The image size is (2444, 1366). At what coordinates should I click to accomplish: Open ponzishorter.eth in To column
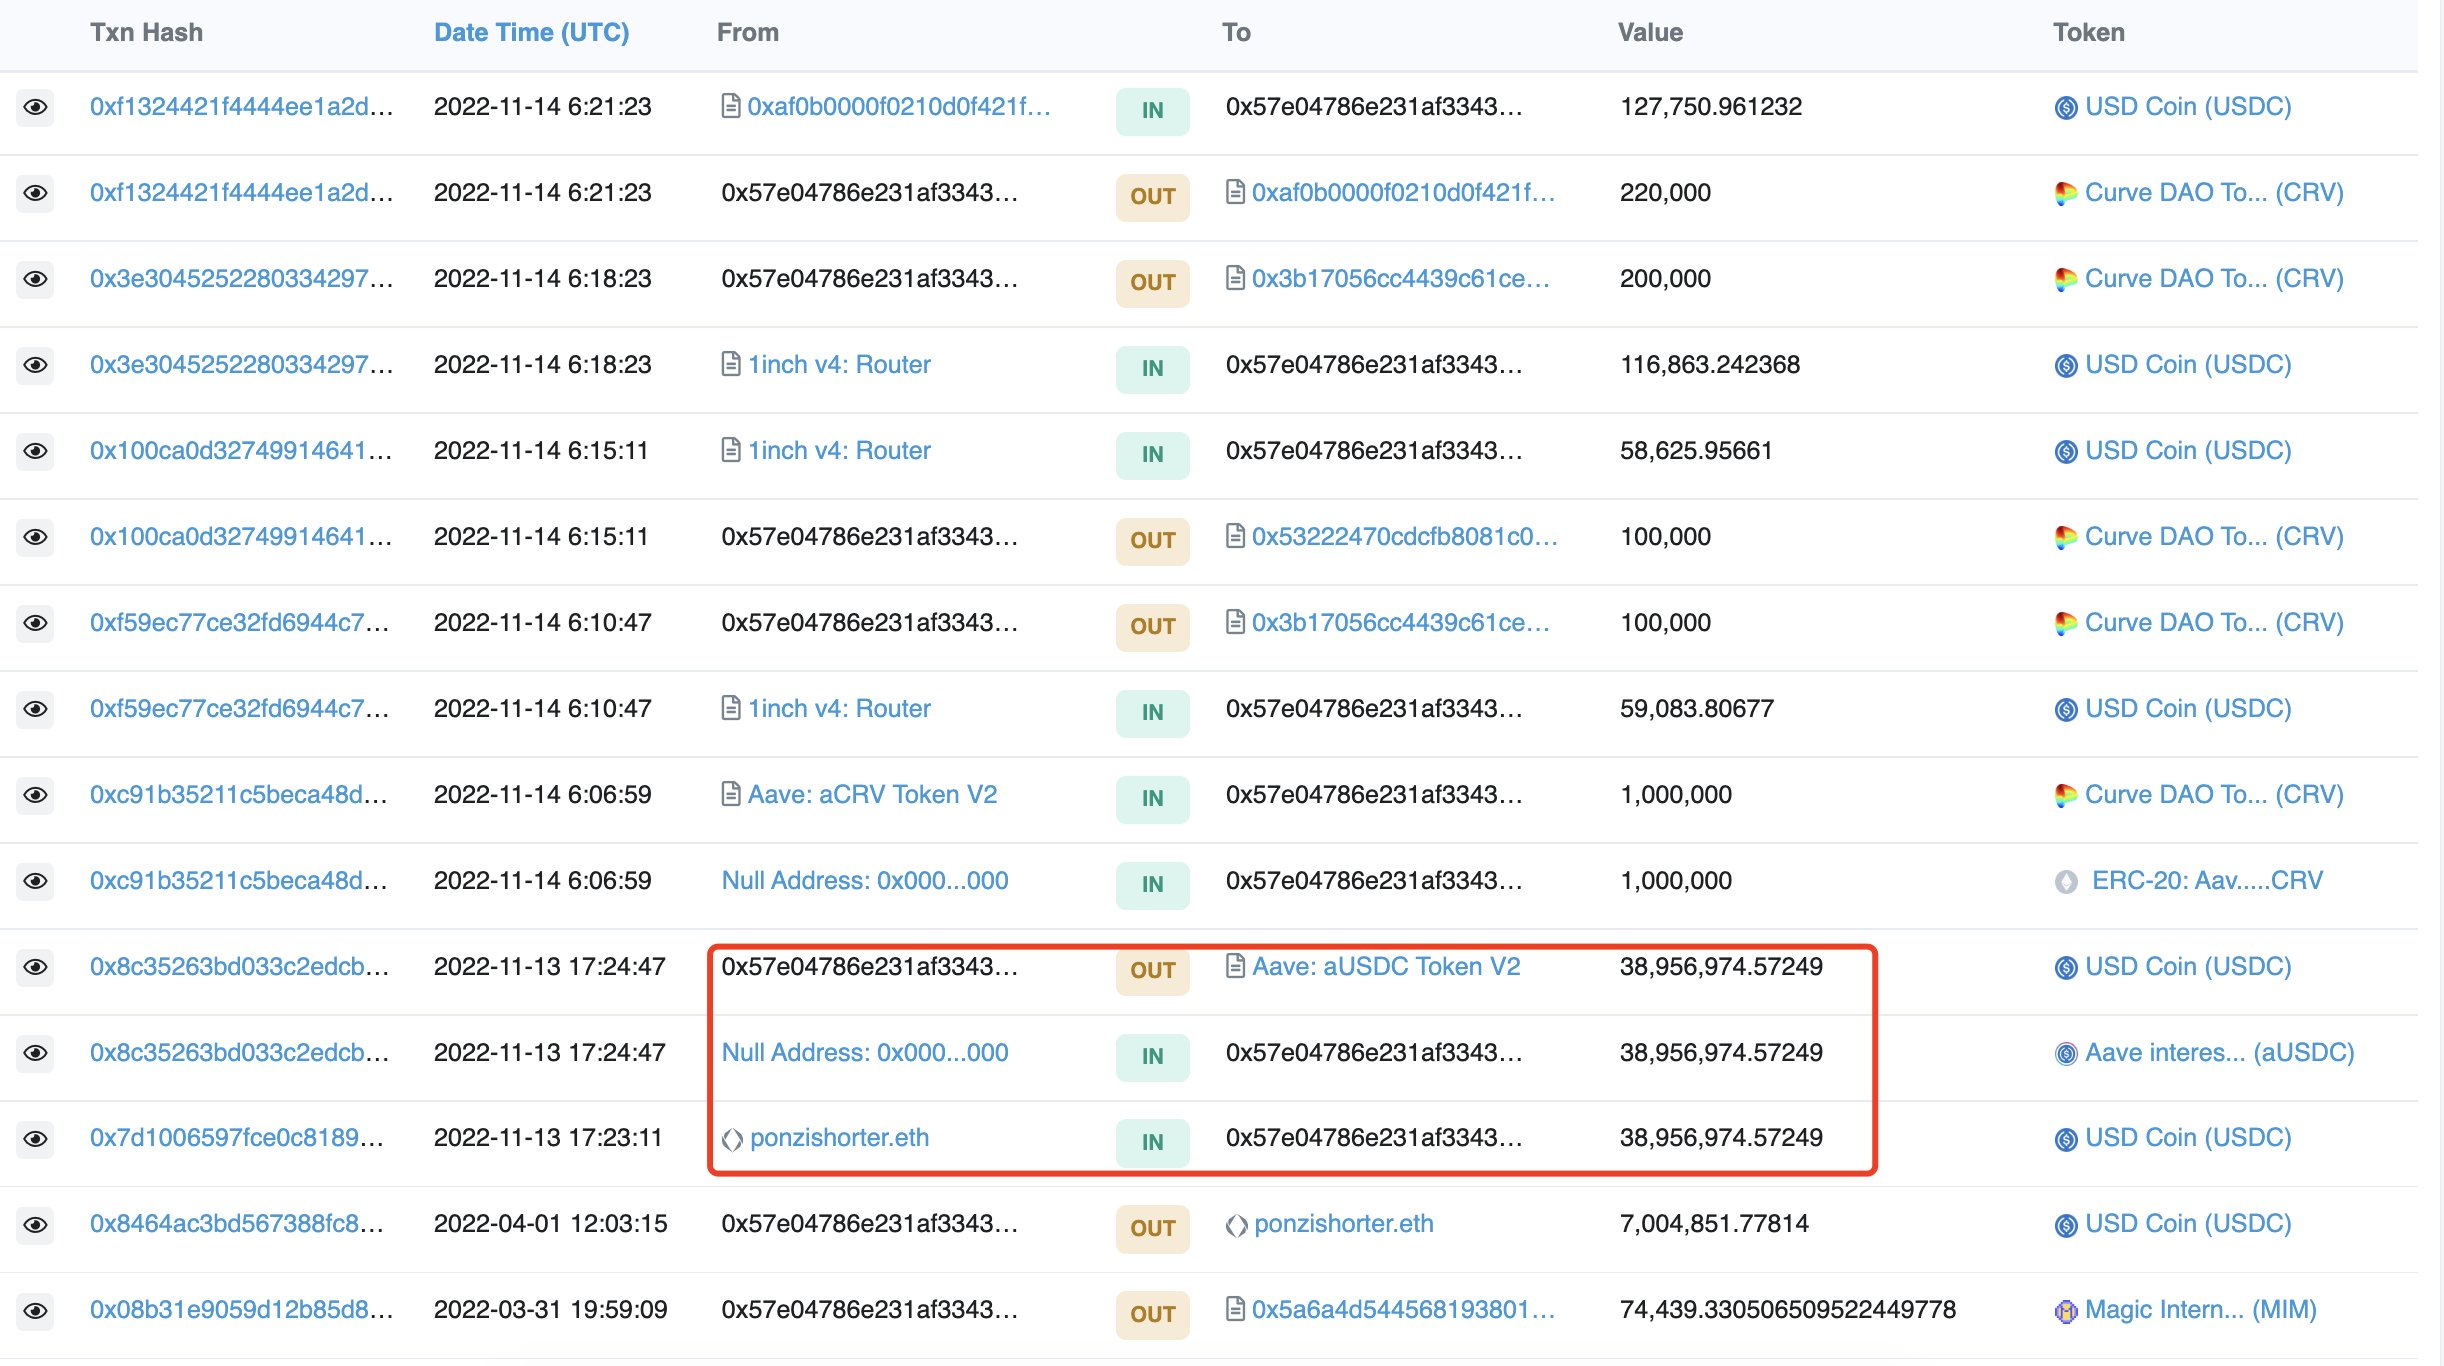click(1343, 1223)
